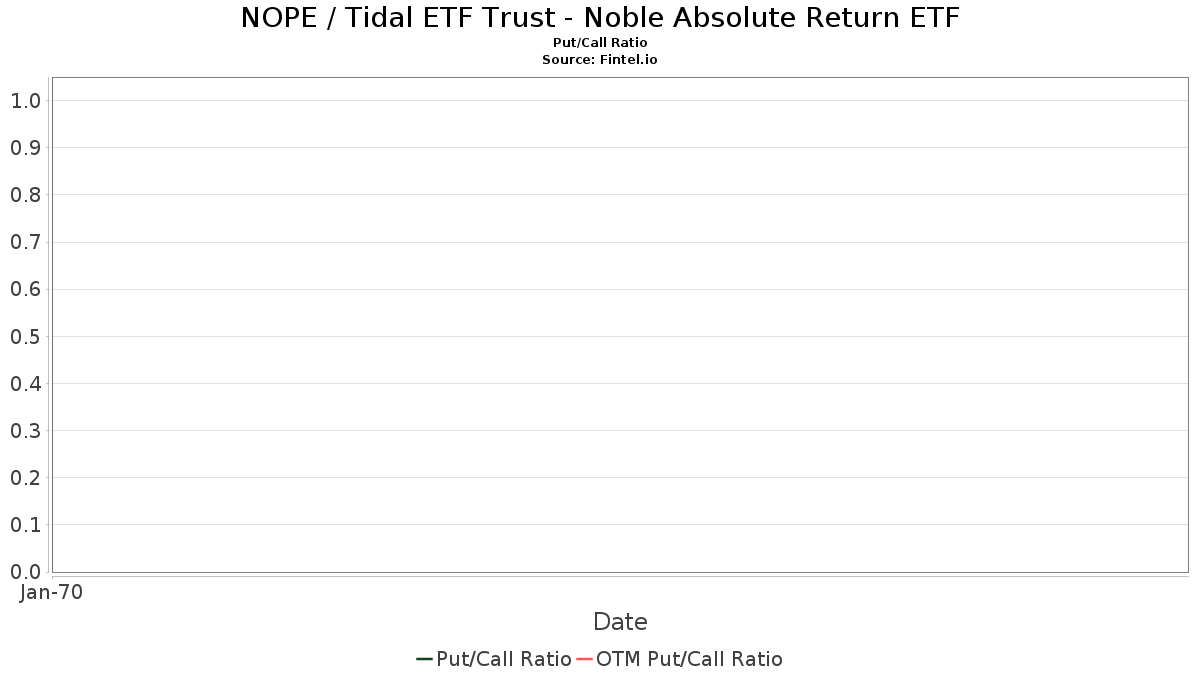Open the Source: Fintel.io label
1200x675 pixels.
point(600,59)
